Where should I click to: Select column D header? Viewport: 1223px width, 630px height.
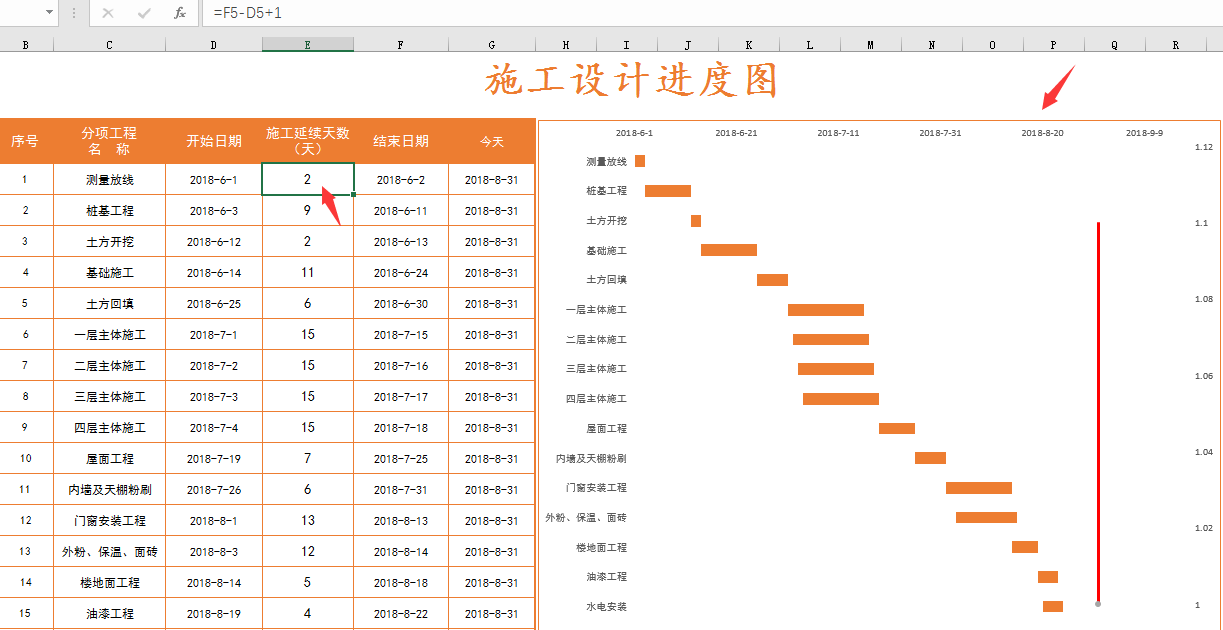tap(214, 45)
